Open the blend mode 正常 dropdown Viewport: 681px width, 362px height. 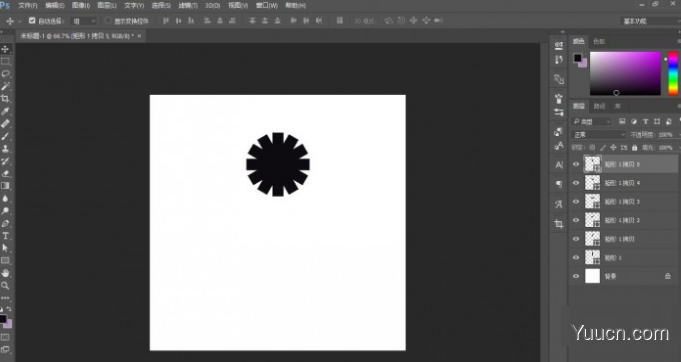[x=598, y=135]
